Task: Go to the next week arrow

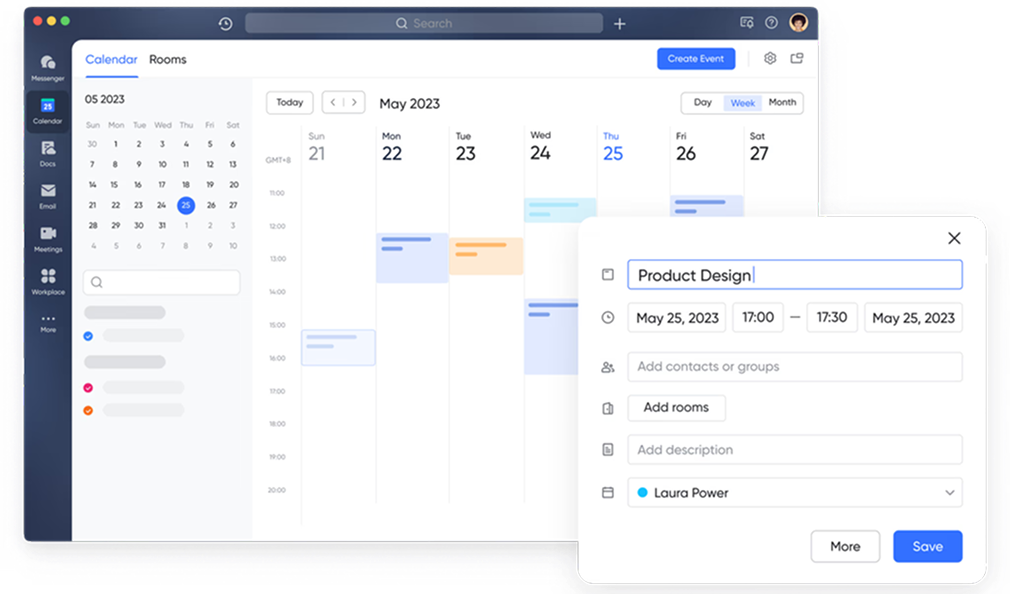Action: tap(354, 102)
